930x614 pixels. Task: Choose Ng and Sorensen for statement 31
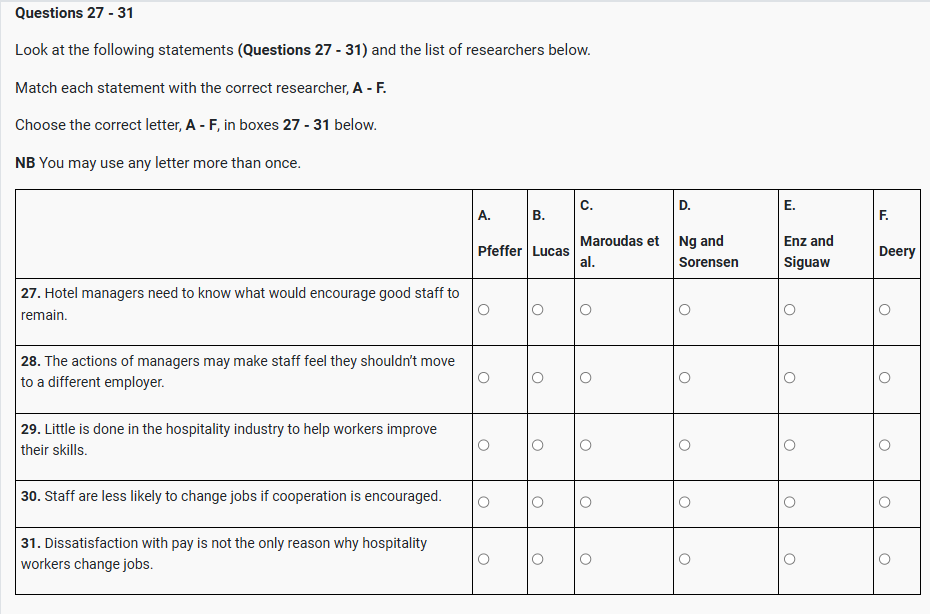(684, 559)
